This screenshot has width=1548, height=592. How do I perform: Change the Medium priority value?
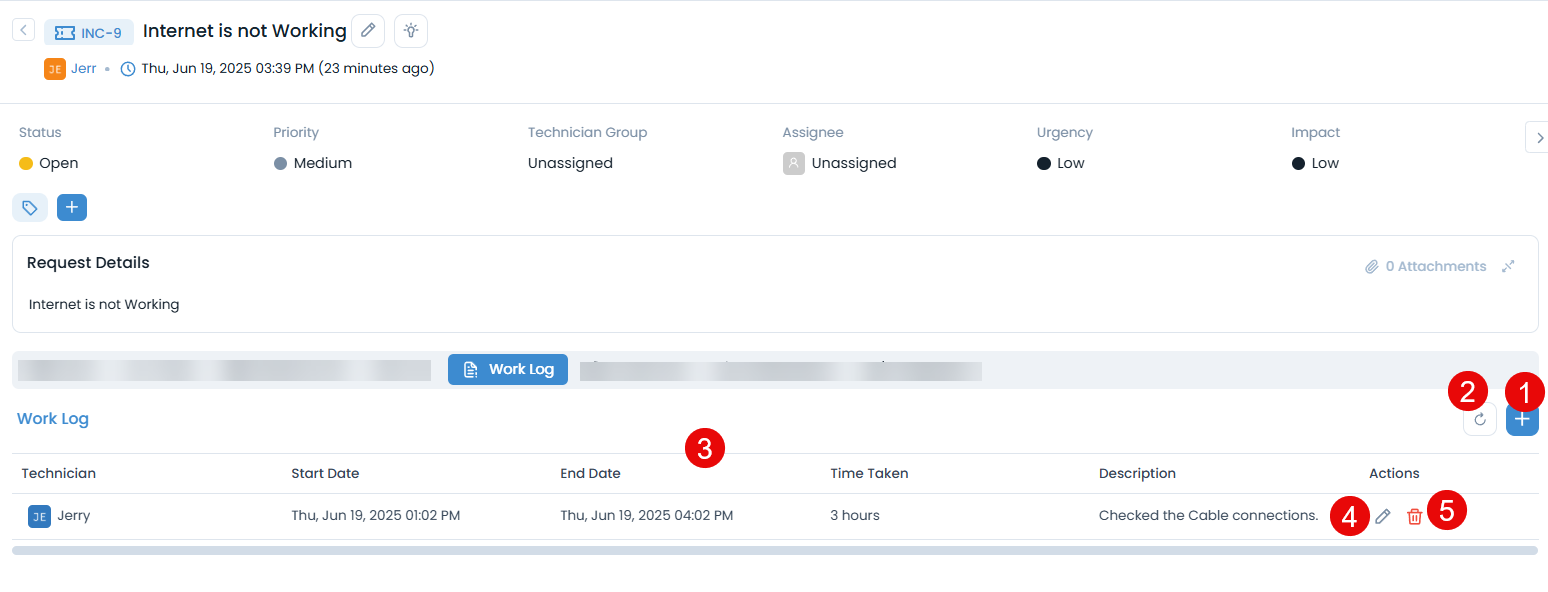click(322, 163)
